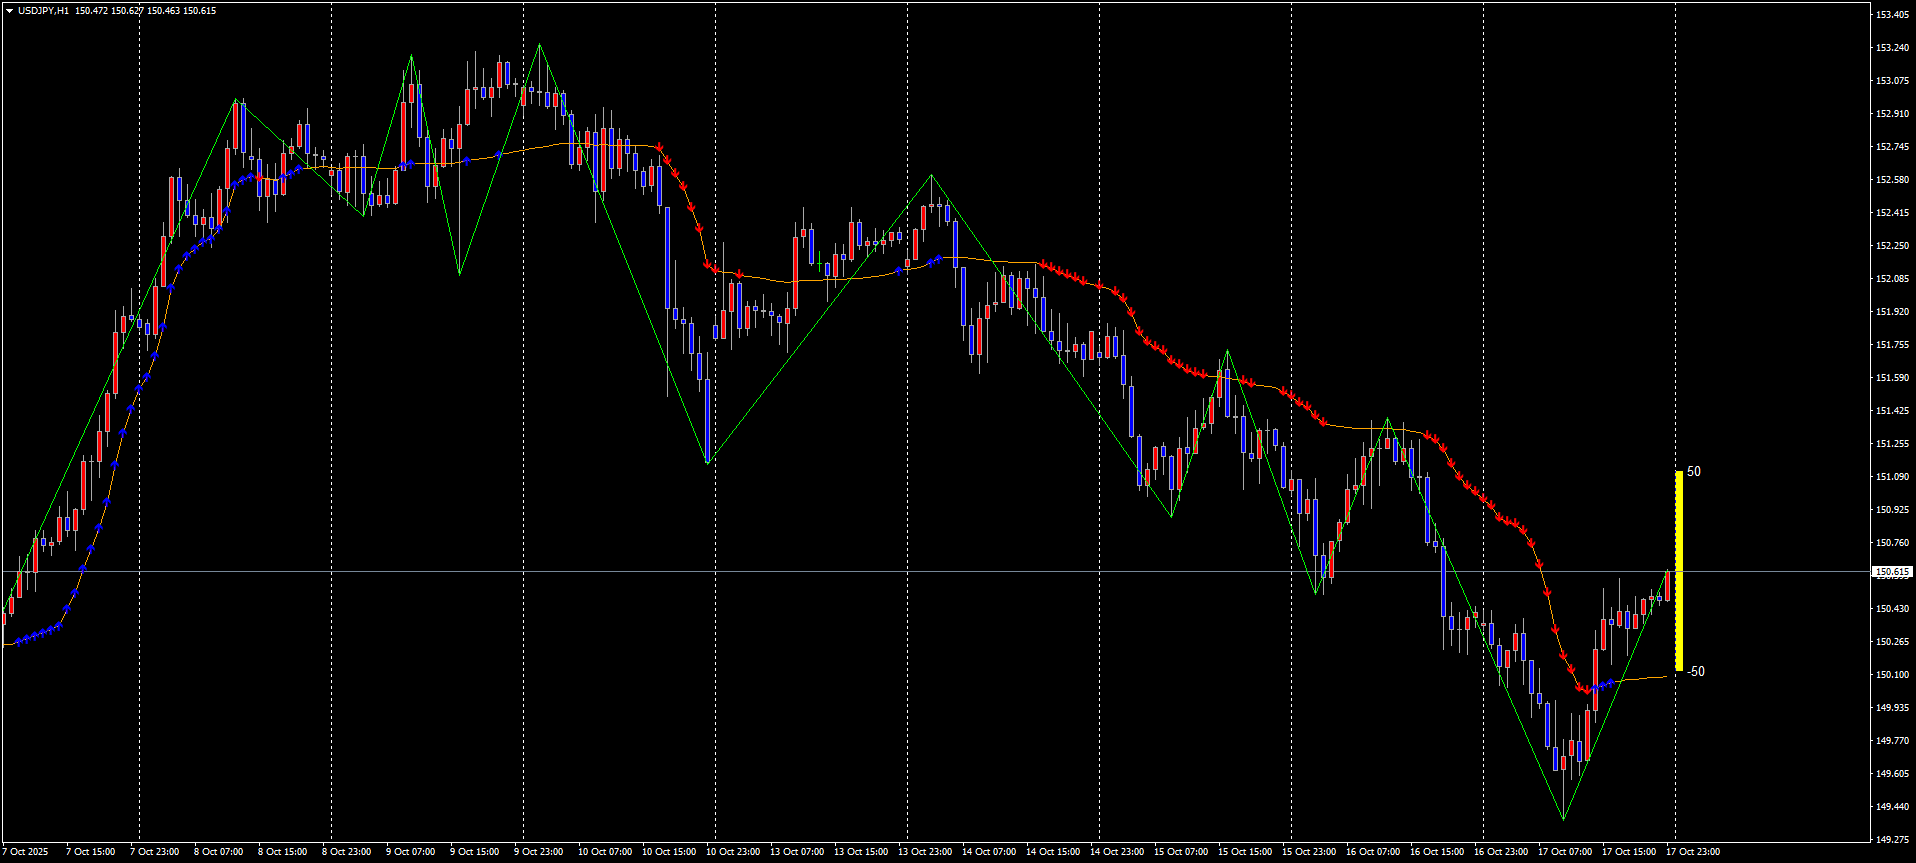Viewport: 1916px width, 863px height.
Task: Open the dropdown triangle beside USDJPY,H1
Action: point(9,11)
